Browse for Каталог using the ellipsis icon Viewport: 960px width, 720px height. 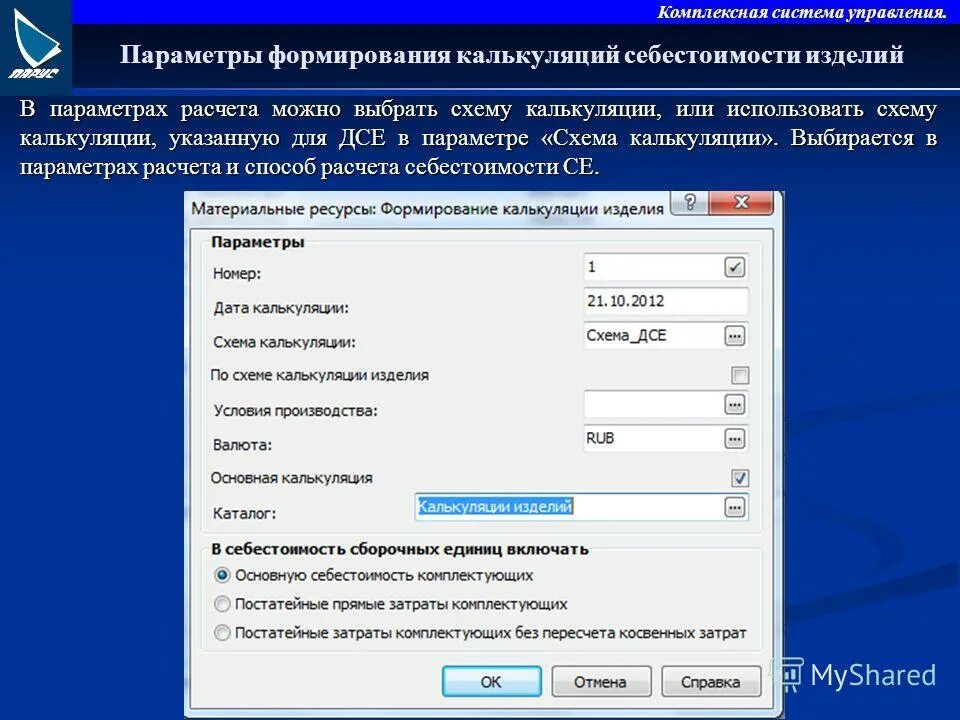pyautogui.click(x=736, y=507)
